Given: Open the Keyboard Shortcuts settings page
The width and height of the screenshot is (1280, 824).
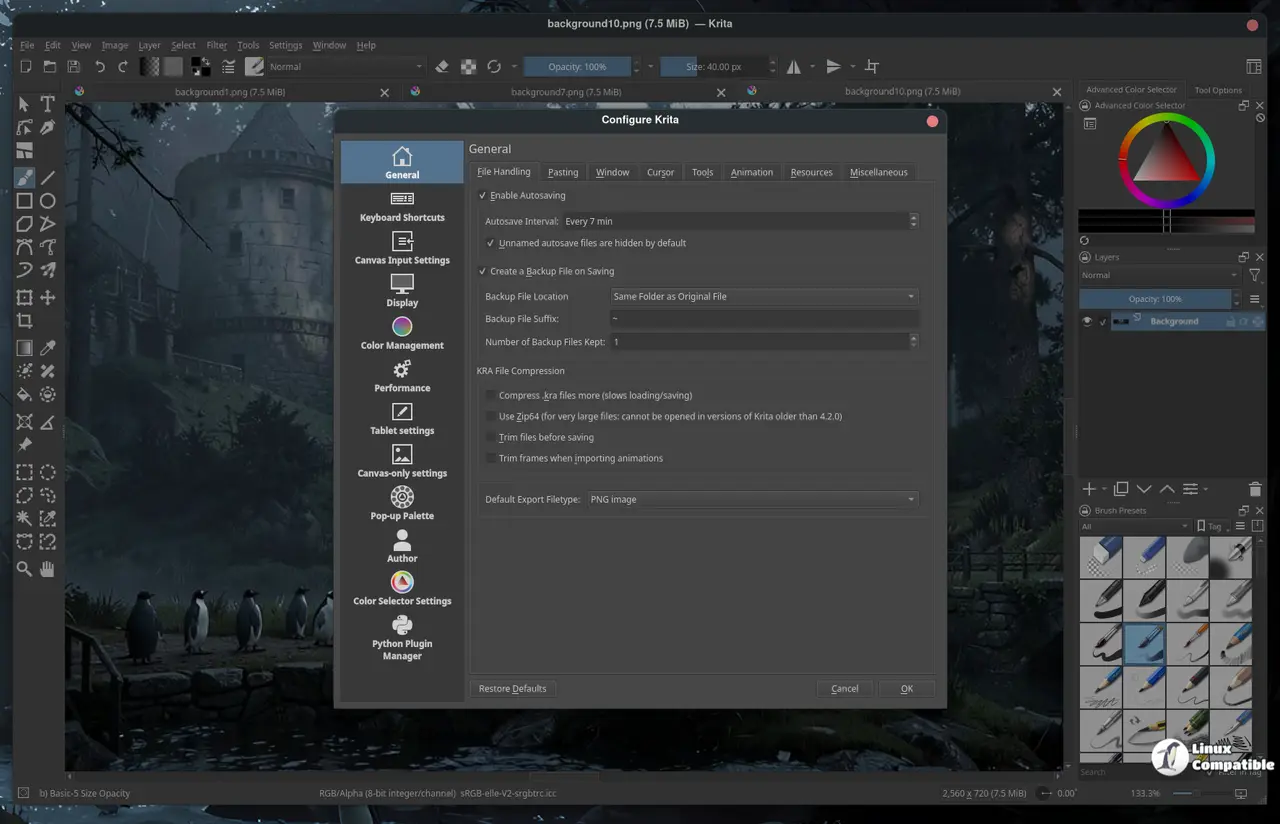Looking at the screenshot, I should tap(402, 206).
